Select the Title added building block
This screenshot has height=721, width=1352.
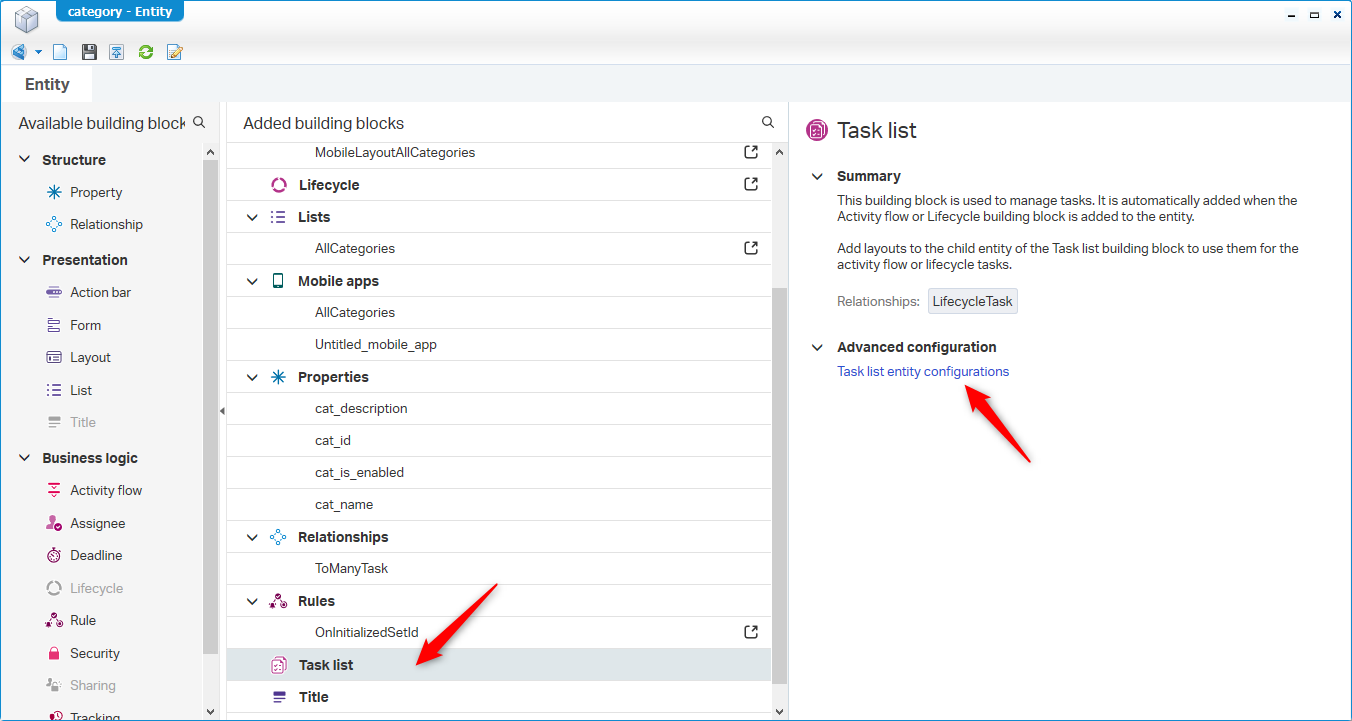coord(499,697)
